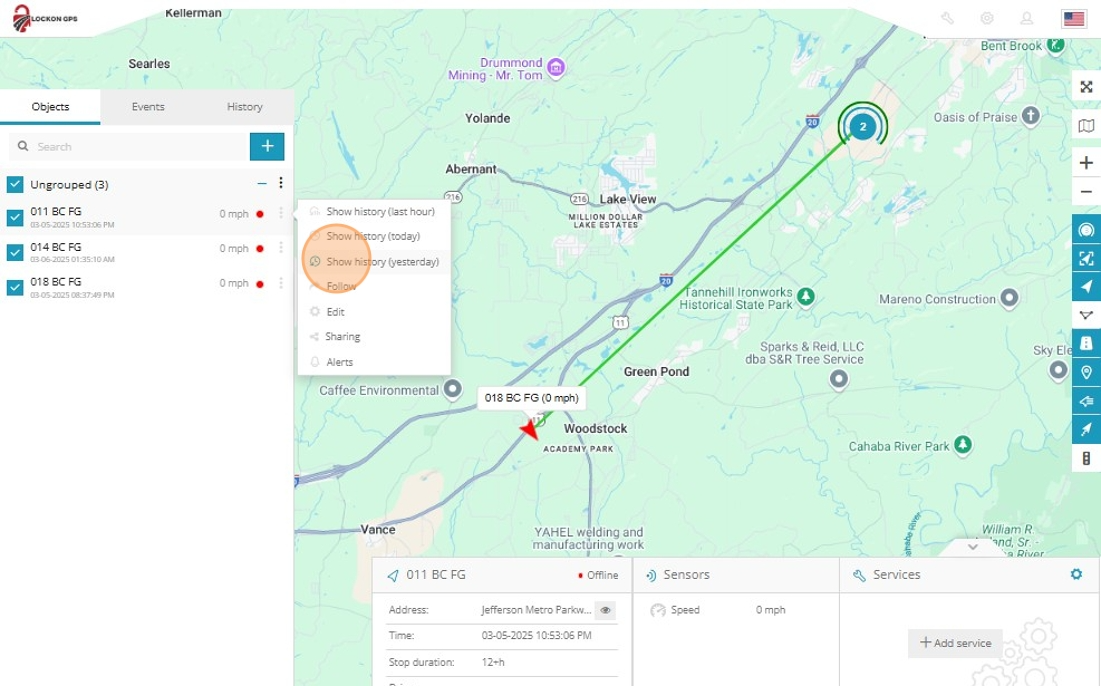Click Cahaba River Park marker
This screenshot has height=686, width=1101.
point(963,444)
